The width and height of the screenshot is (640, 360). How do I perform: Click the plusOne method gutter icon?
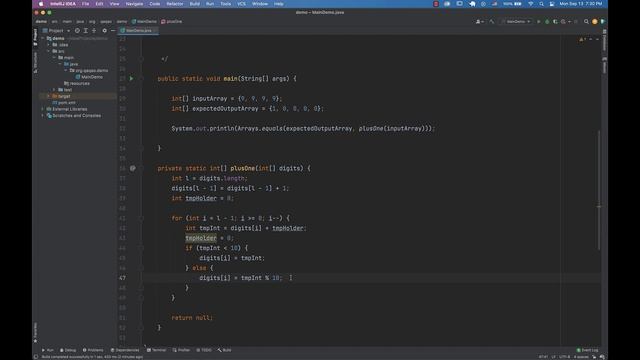[133, 168]
